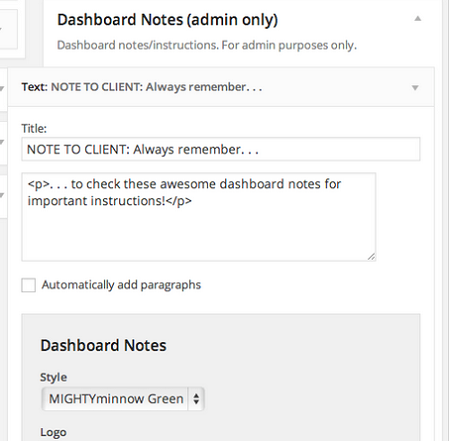Click the cut-off arrow left of Title field

(x=2, y=142)
